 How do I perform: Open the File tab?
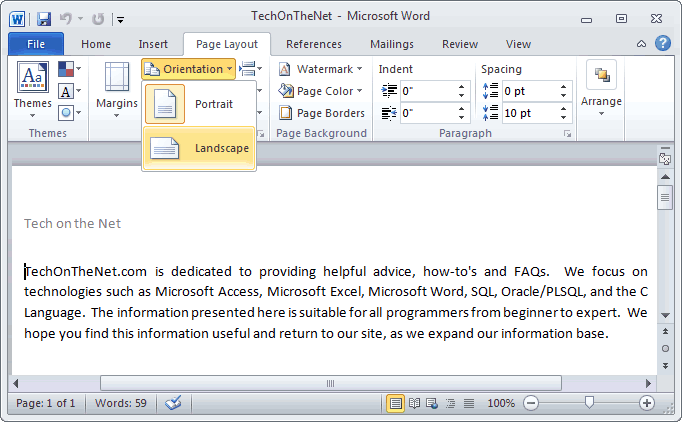(x=36, y=44)
